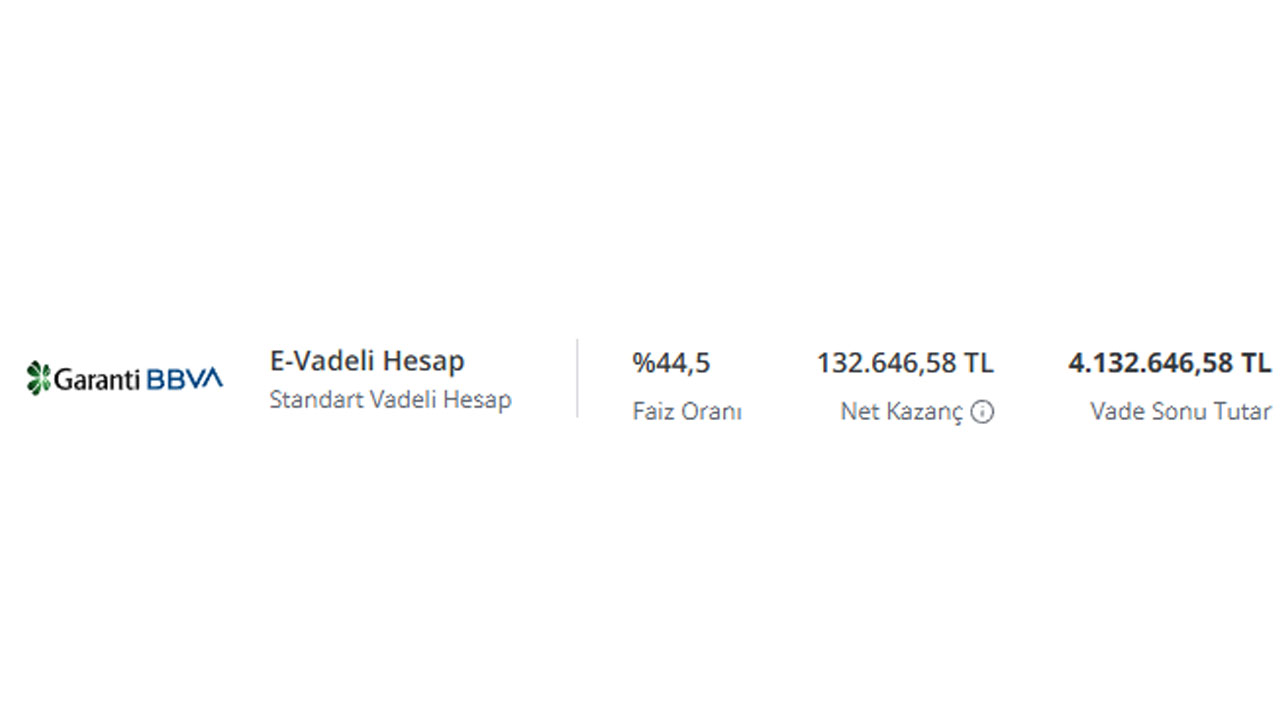Click the blue BBVA wordmark
This screenshot has width=1280, height=720.
185,379
